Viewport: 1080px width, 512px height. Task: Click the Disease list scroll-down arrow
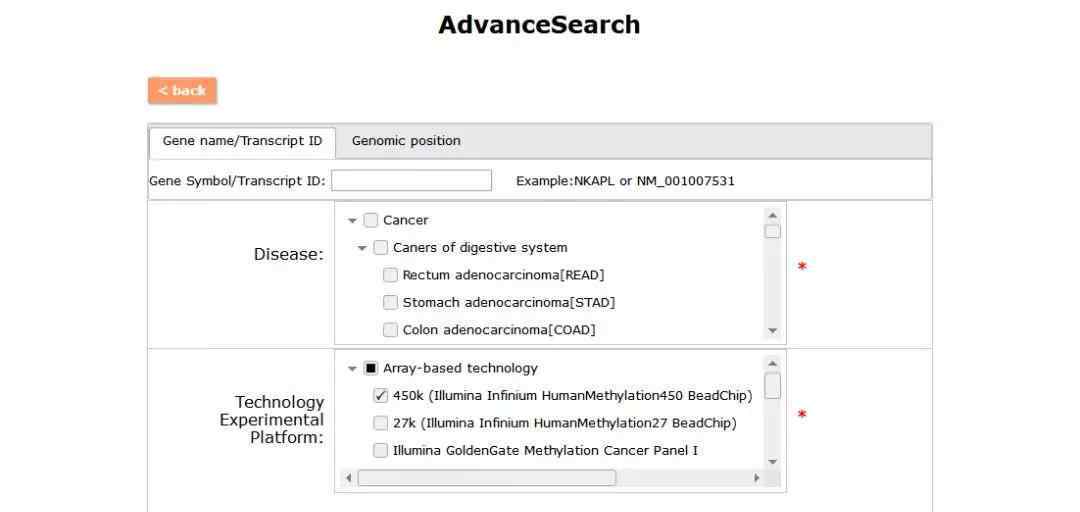[x=772, y=331]
